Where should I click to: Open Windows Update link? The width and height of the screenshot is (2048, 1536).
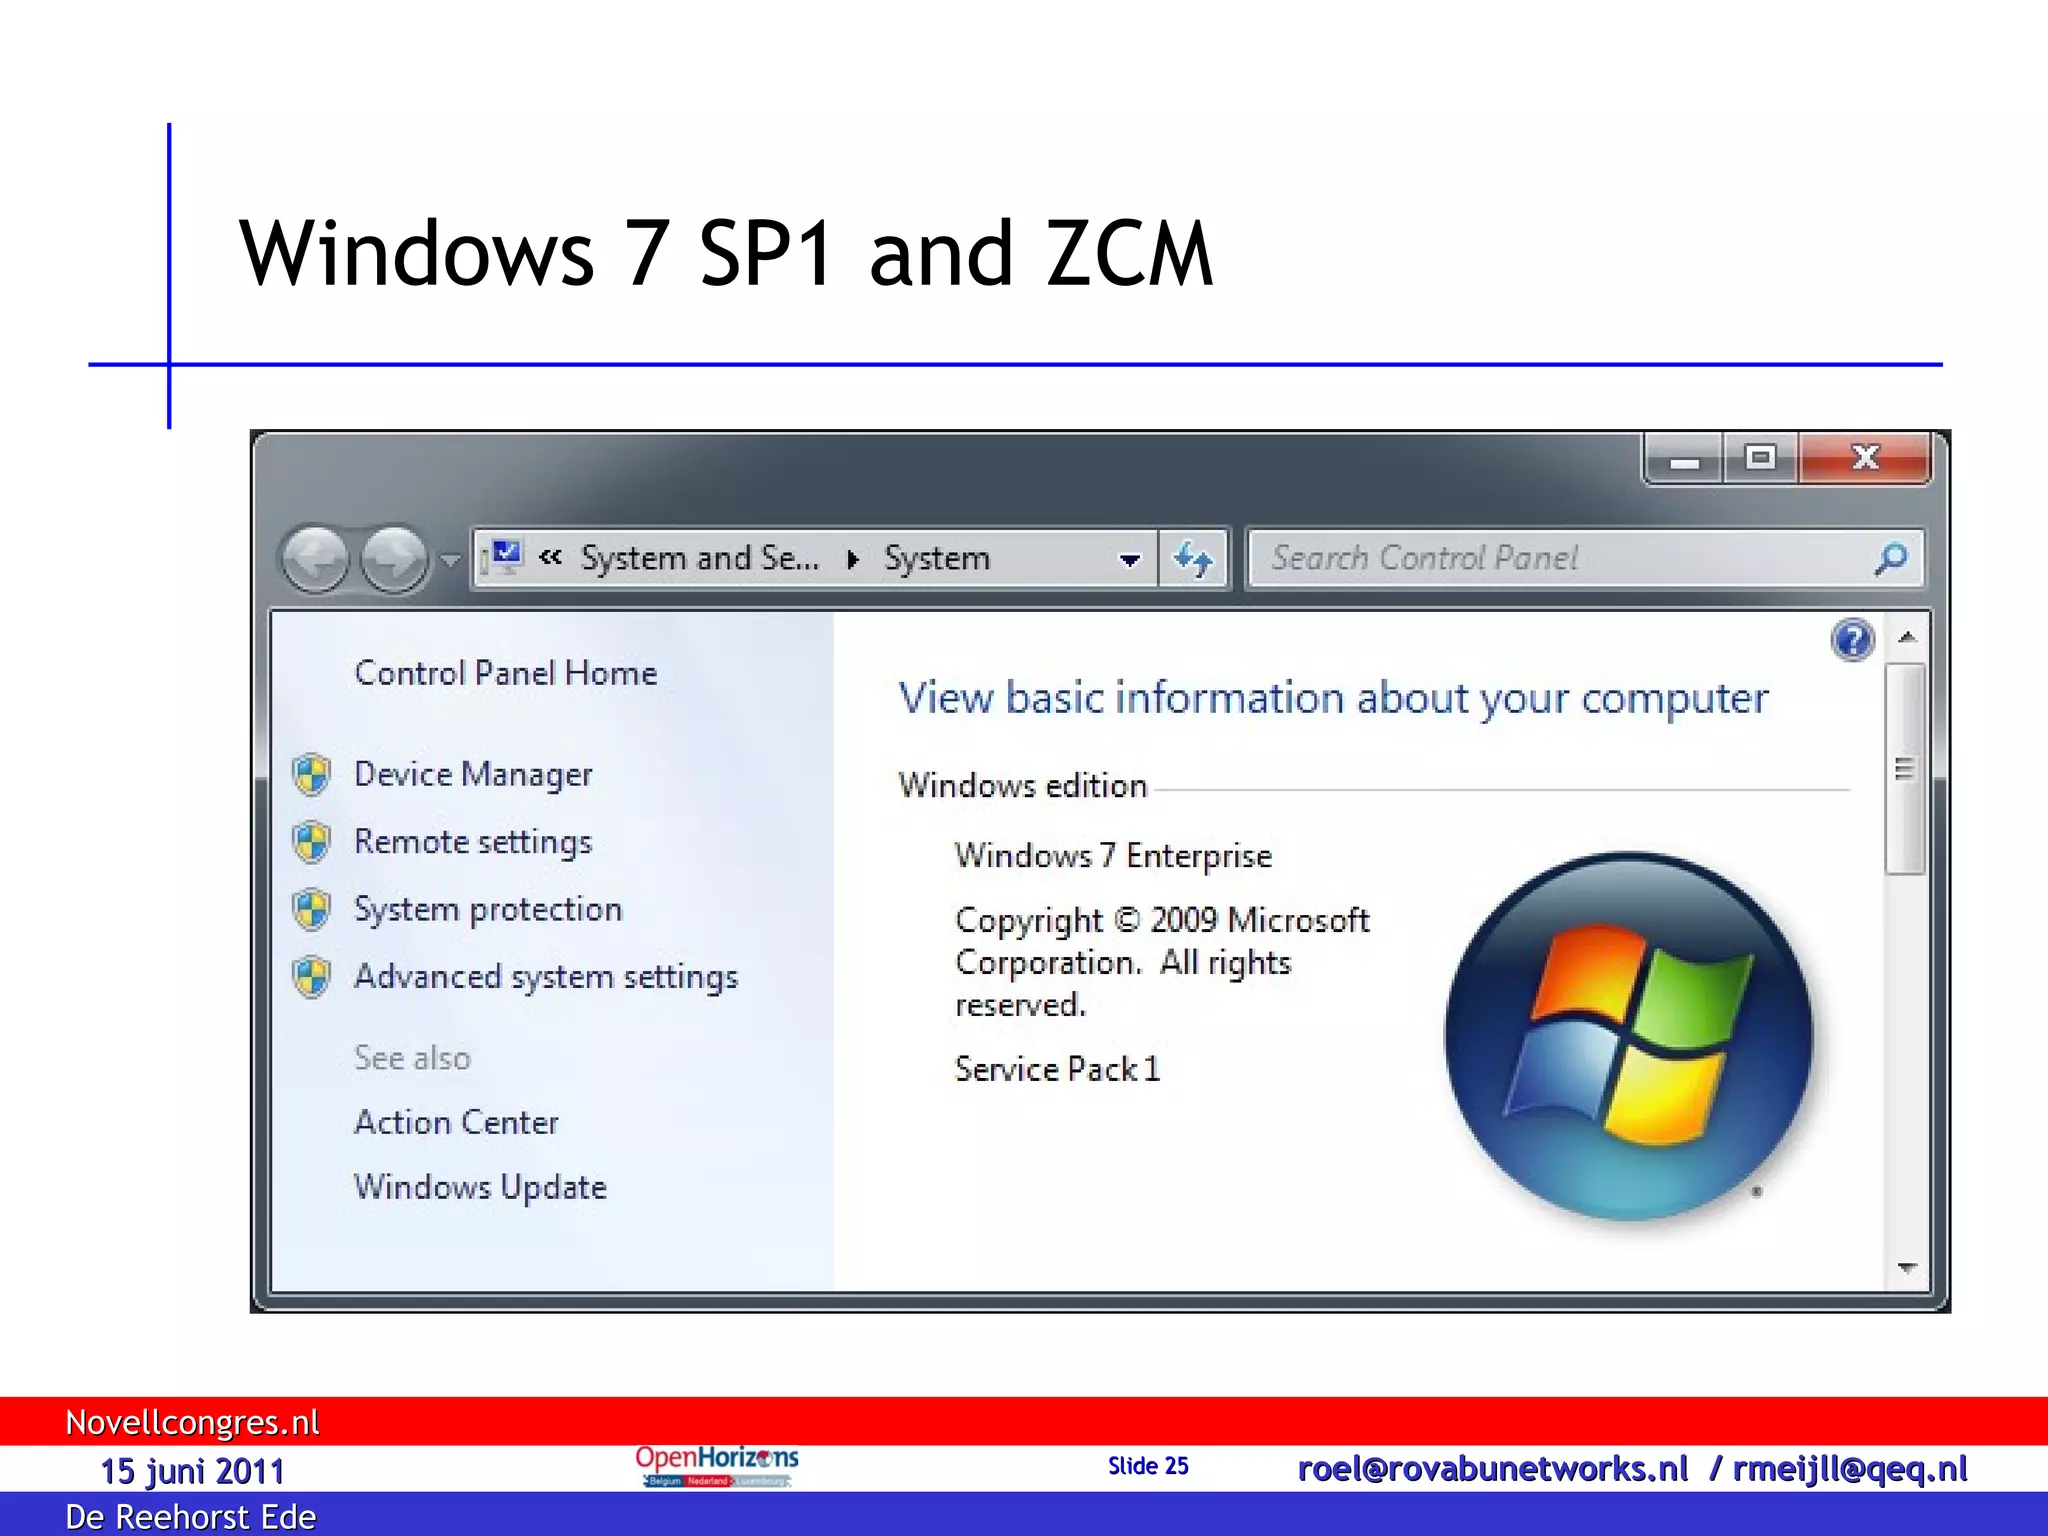[x=480, y=1188]
